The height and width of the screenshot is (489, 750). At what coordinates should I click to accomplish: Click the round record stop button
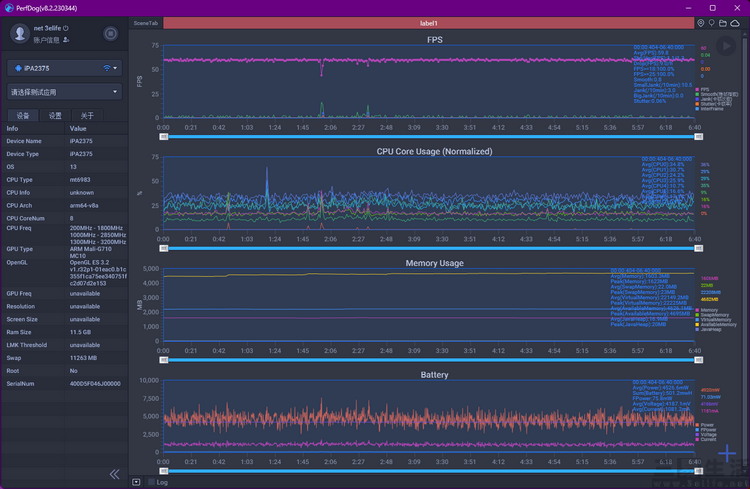point(110,33)
